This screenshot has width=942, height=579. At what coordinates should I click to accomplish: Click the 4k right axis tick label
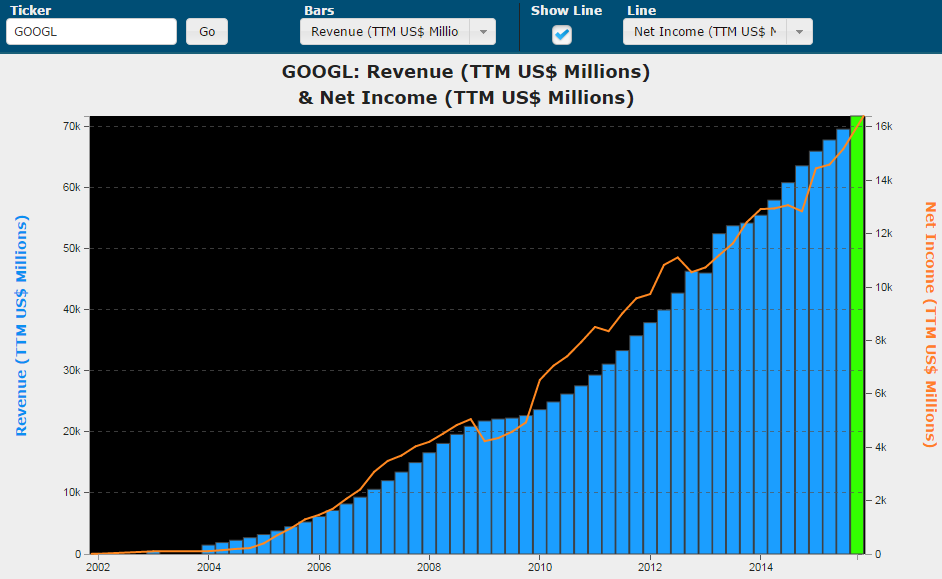(x=881, y=447)
